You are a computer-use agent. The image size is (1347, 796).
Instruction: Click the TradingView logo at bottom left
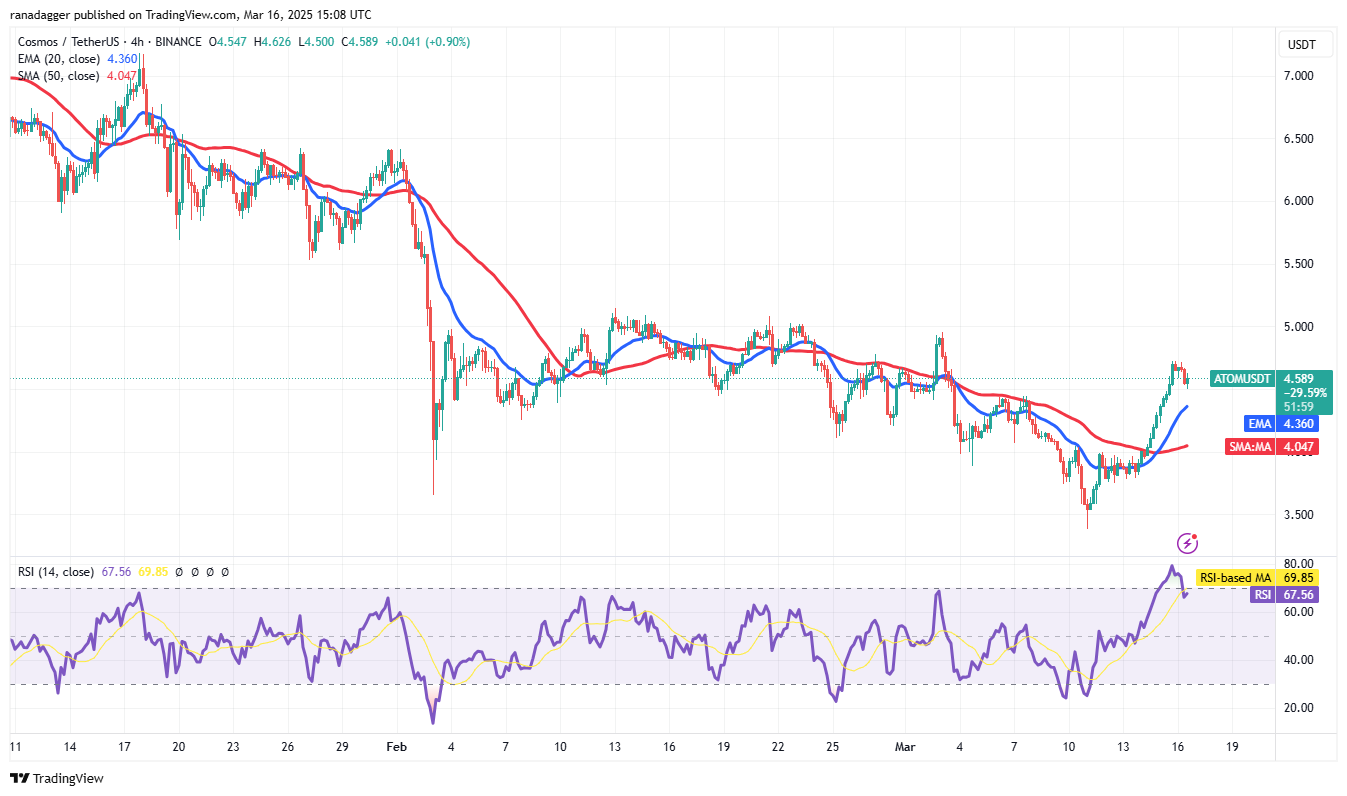58,778
